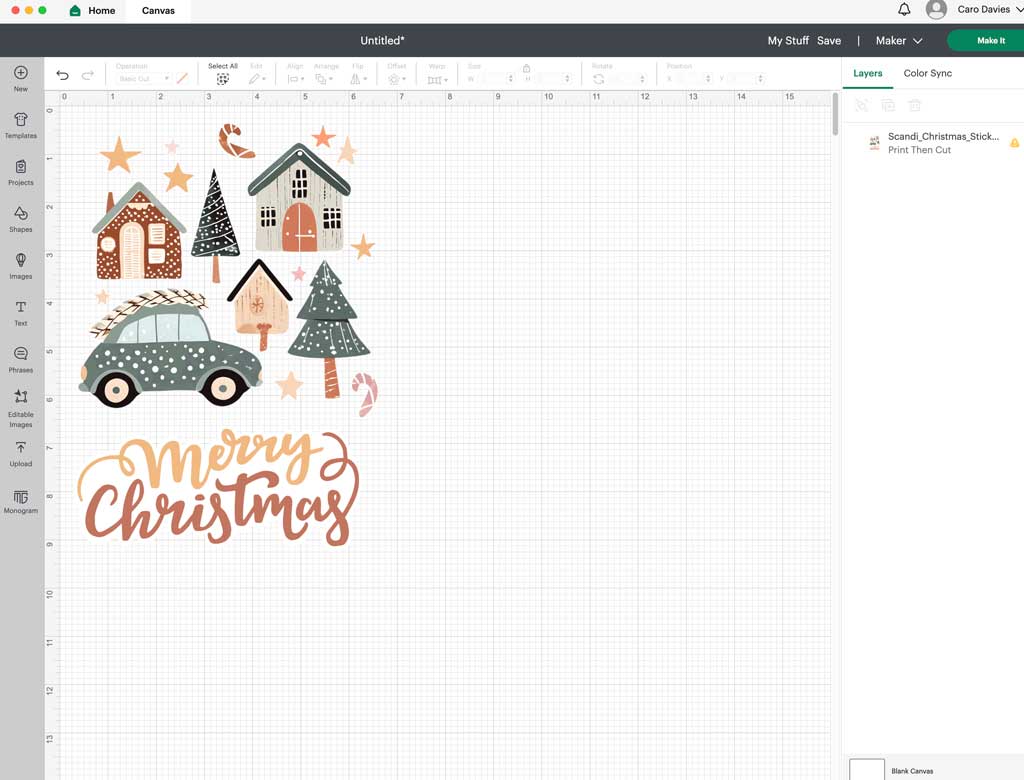The image size is (1024, 780).
Task: Click the position Y stepper
Action: point(760,79)
